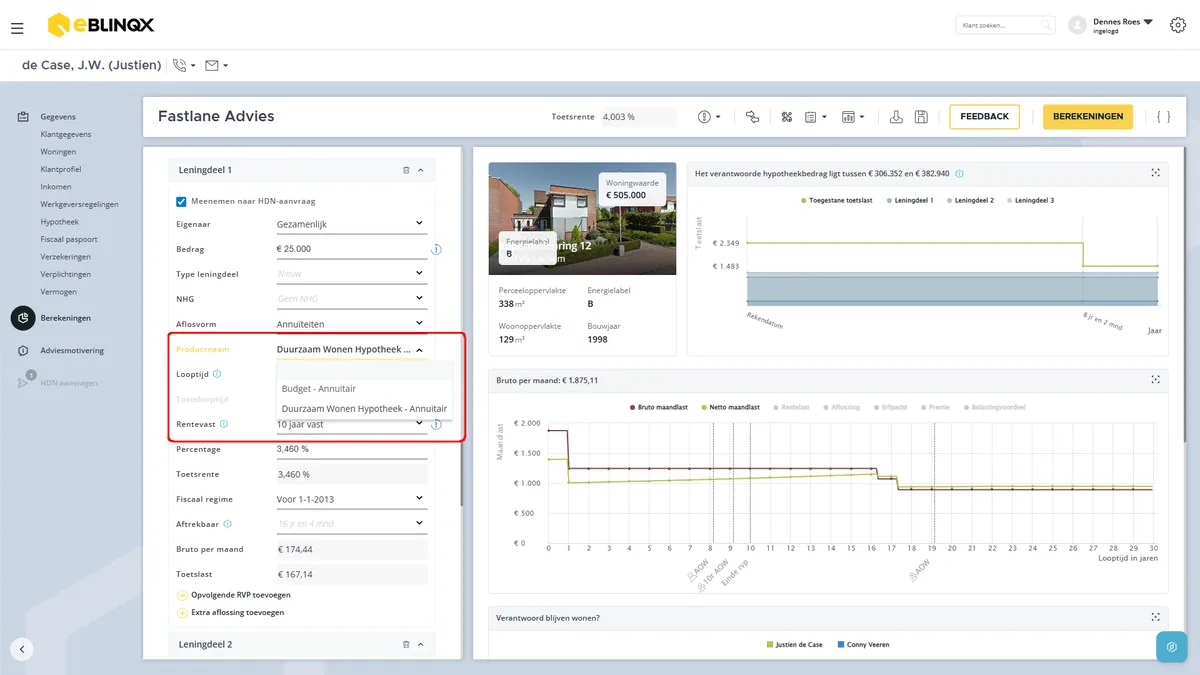Click the save disk icon in toolbar
The image size is (1200, 675).
click(x=921, y=117)
